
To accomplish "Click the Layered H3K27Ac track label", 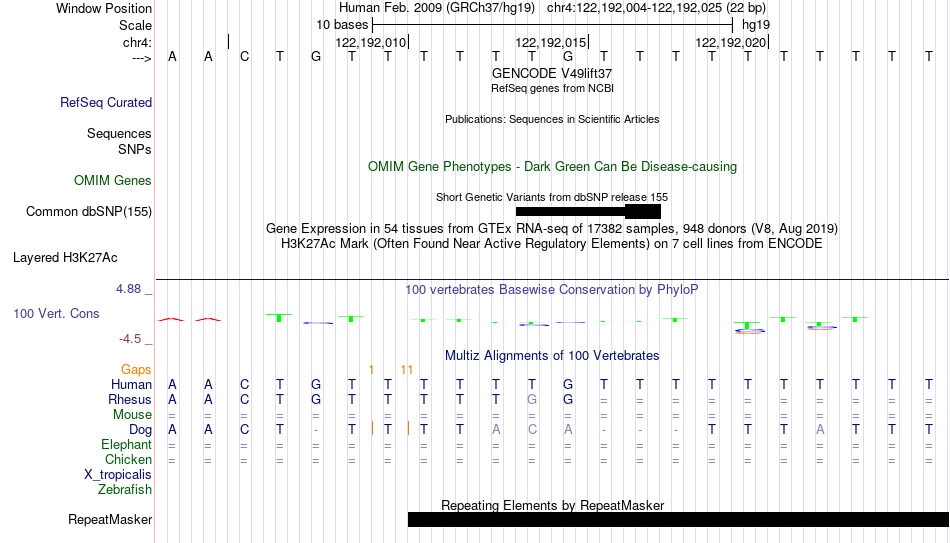I will (65, 258).
